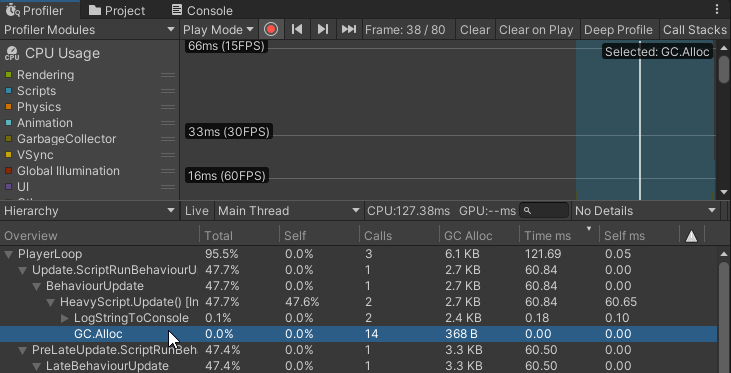Enable Call Stacks recording
Screen dimensions: 731x373
click(x=695, y=29)
